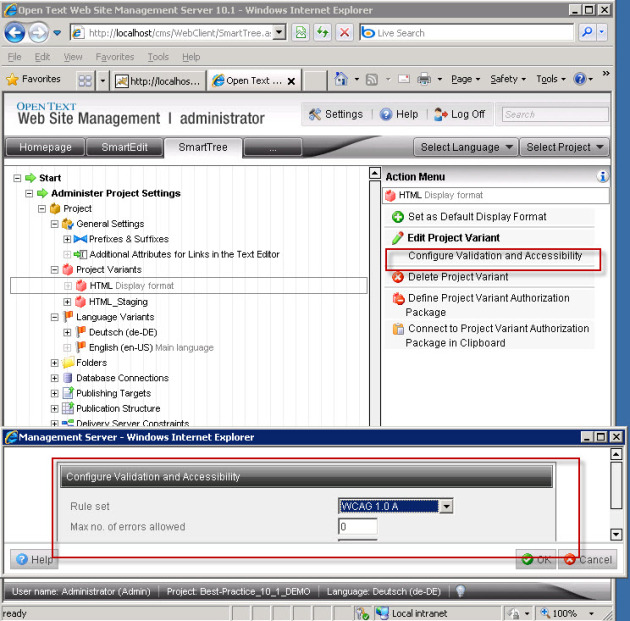630x621 pixels.
Task: Click the Read Mail icon
Action: click(403, 79)
